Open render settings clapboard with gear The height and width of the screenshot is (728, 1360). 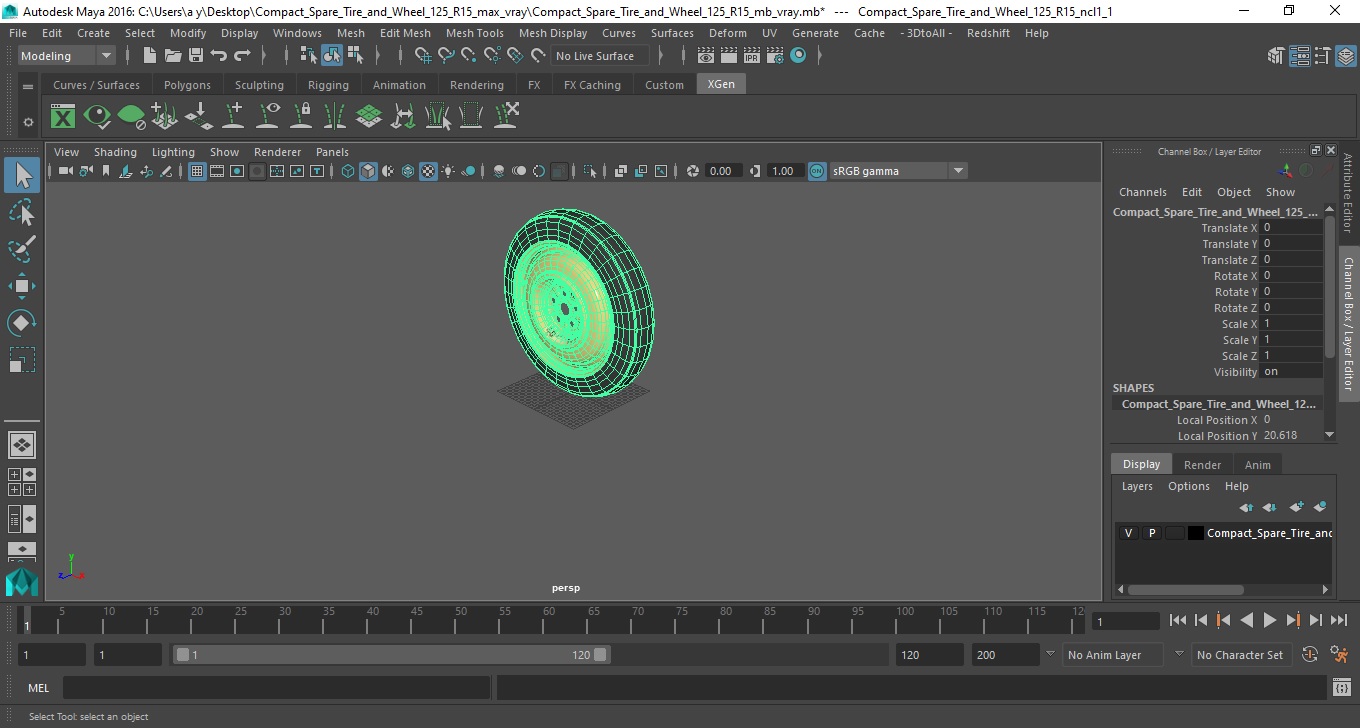775,56
